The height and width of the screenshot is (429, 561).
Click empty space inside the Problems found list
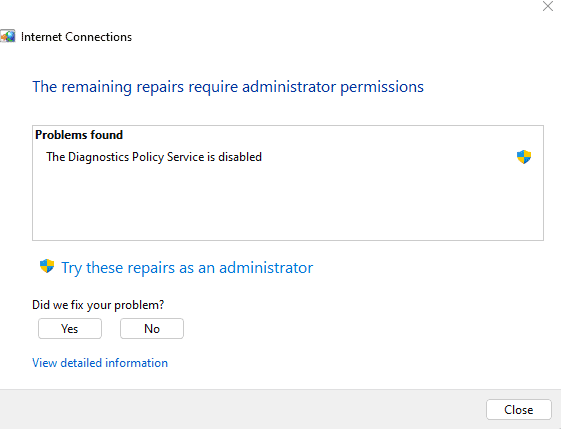[x=288, y=203]
